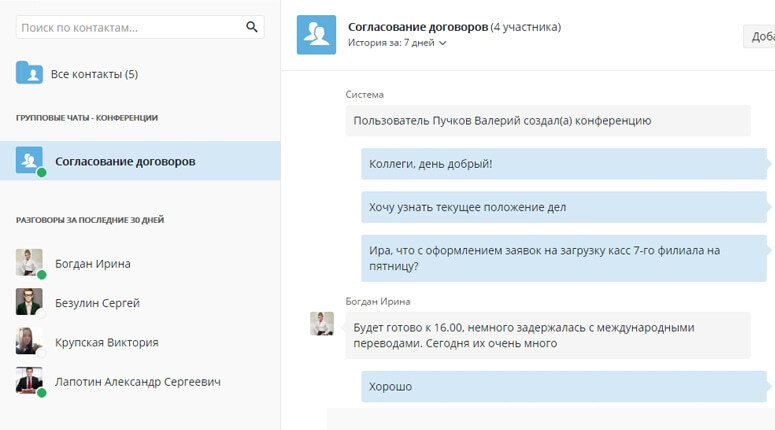Select contact Лапотин Александр Сергеевич
The width and height of the screenshot is (775, 430).
click(138, 382)
